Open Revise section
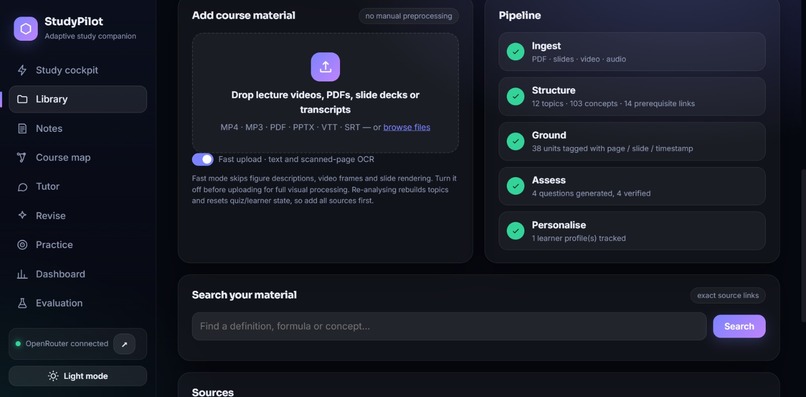The width and height of the screenshot is (806, 397). tap(78, 215)
